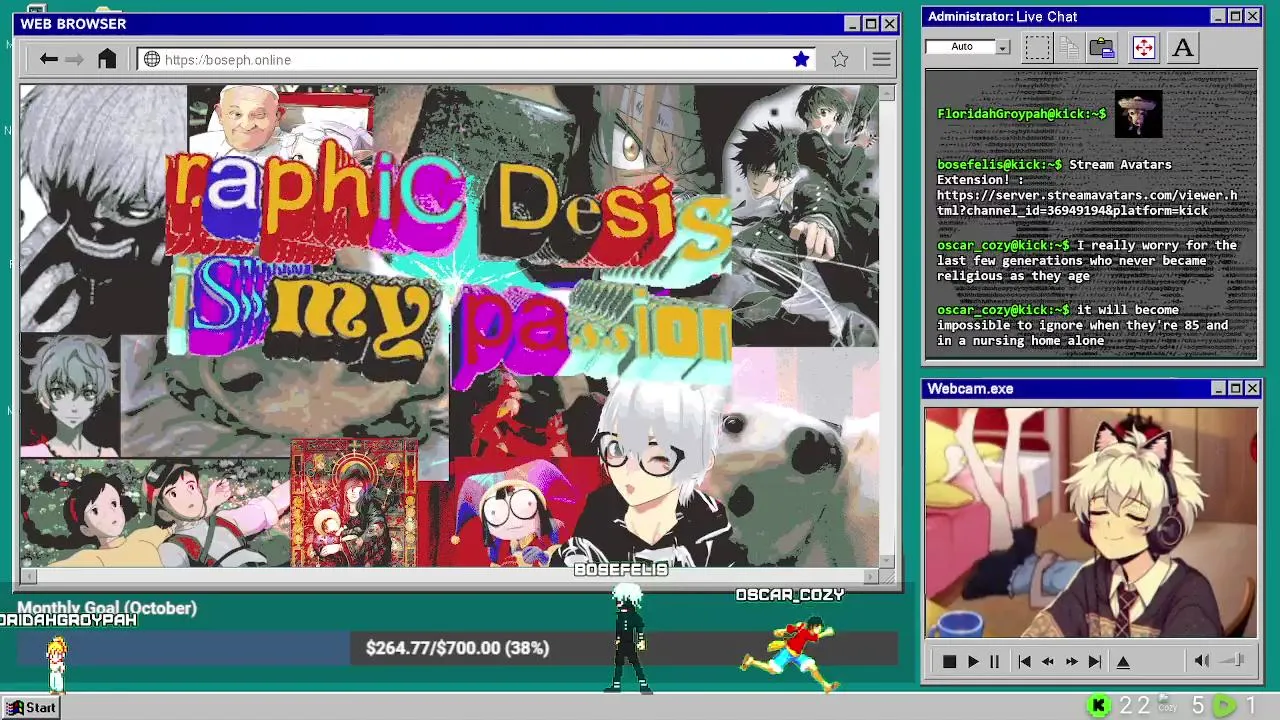Click the FloridahGroypah pixel avatar

pos(57,663)
